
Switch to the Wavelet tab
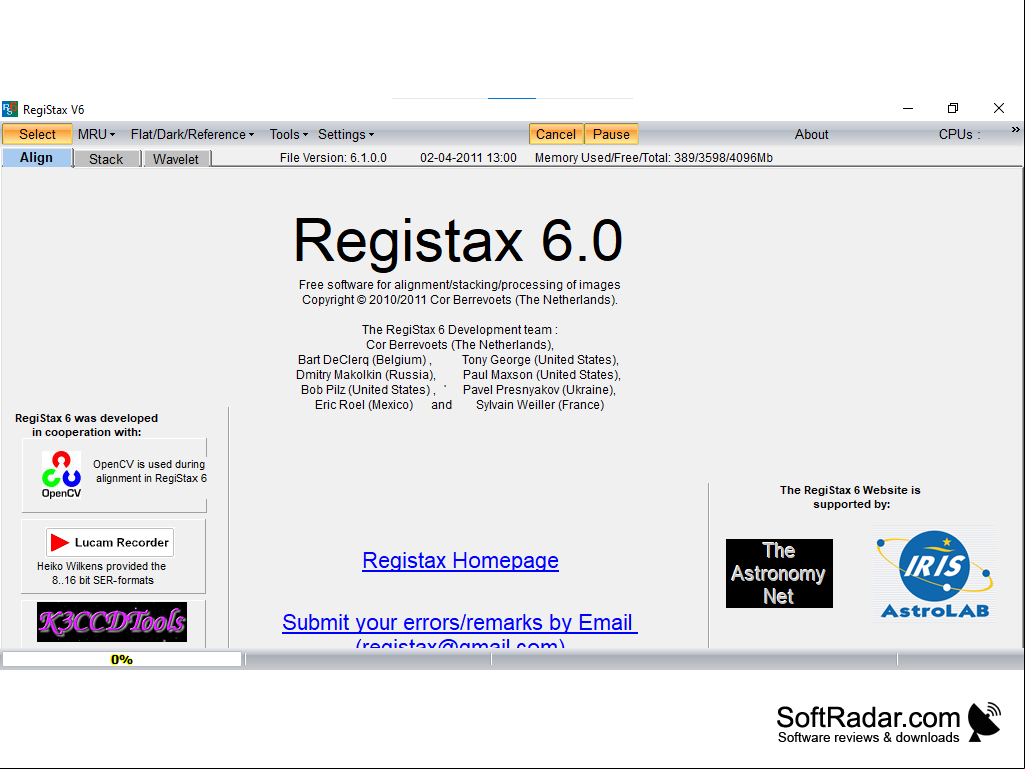176,159
